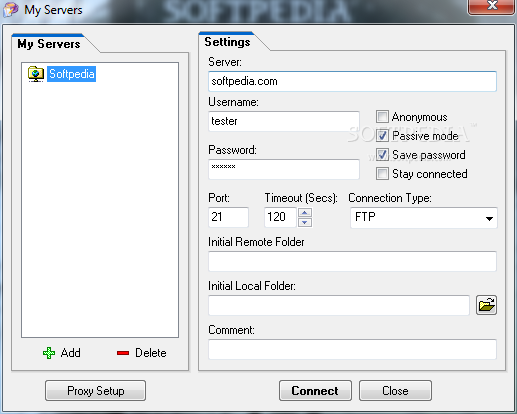Click the Port field showing 21

[228, 217]
